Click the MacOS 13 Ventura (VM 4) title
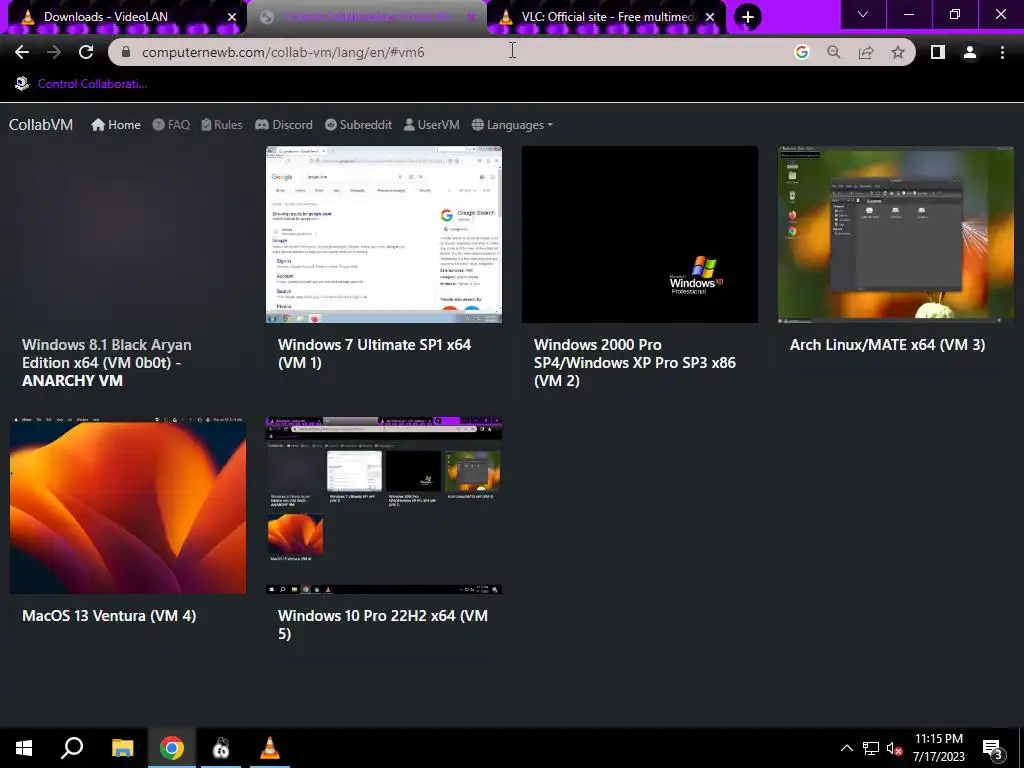The image size is (1024, 768). 109,616
